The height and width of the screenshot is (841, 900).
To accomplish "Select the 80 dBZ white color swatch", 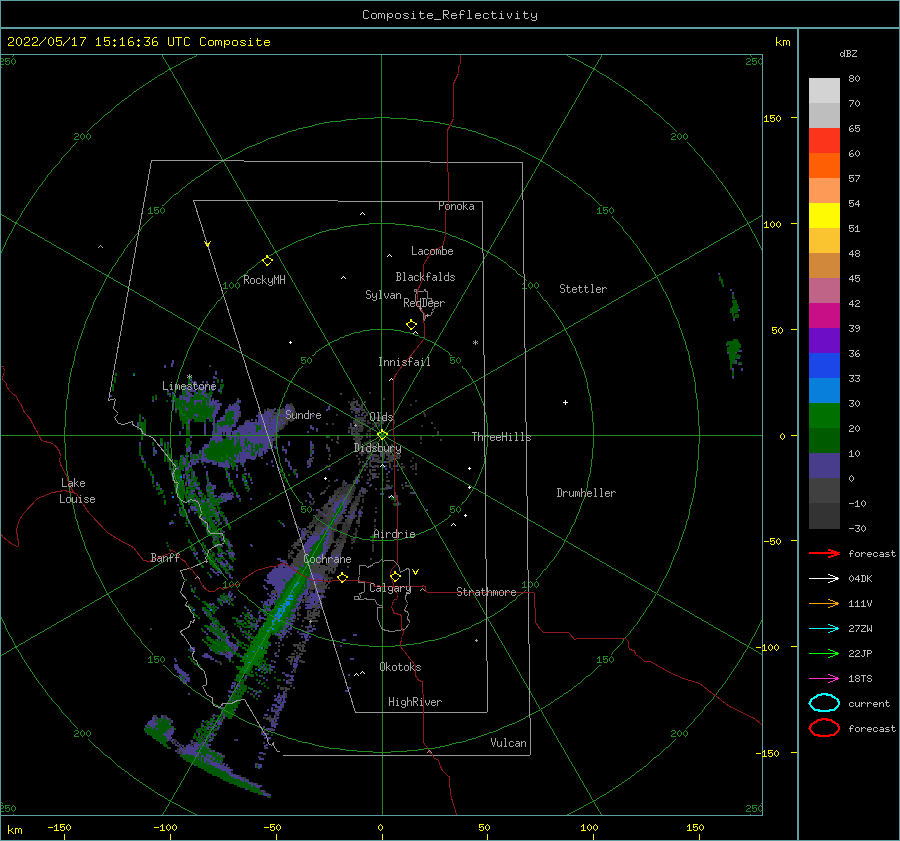I will pos(824,91).
